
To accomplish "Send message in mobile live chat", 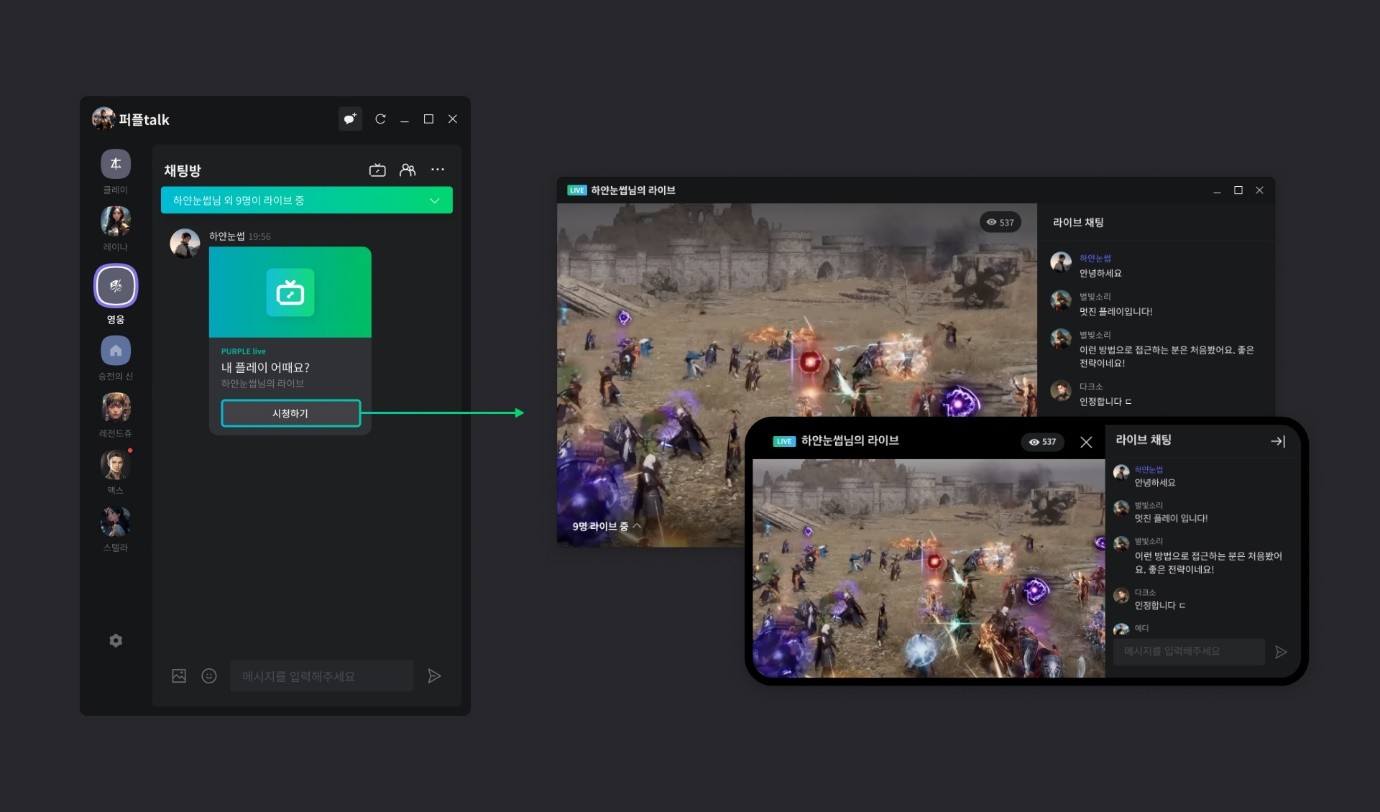I will 1281,652.
